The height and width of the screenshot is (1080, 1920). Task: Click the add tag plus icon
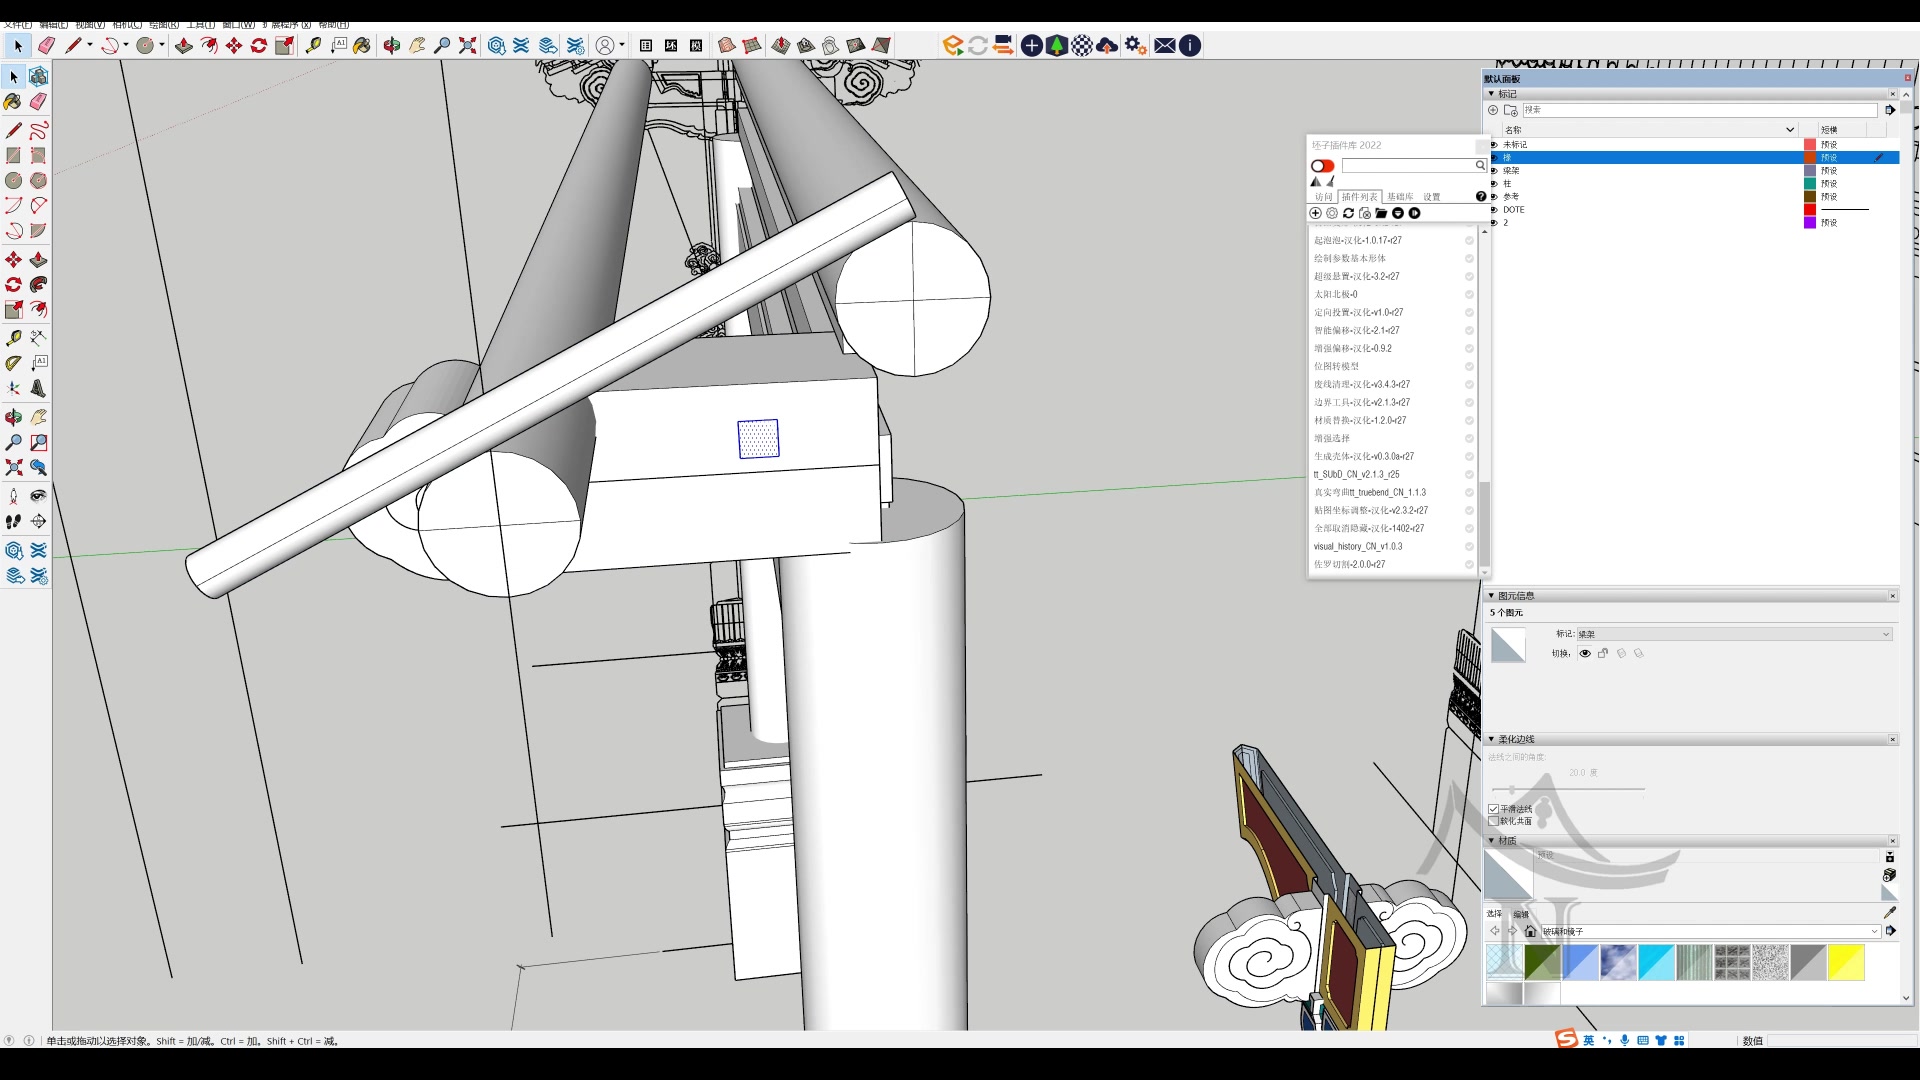pos(1493,110)
